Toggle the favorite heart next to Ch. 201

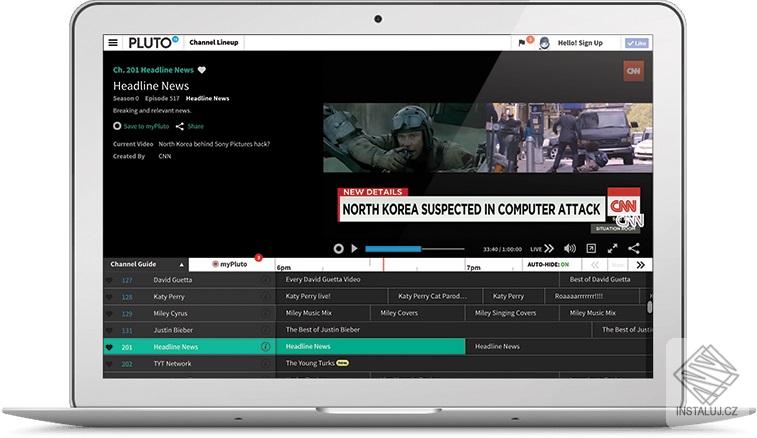[x=202, y=70]
